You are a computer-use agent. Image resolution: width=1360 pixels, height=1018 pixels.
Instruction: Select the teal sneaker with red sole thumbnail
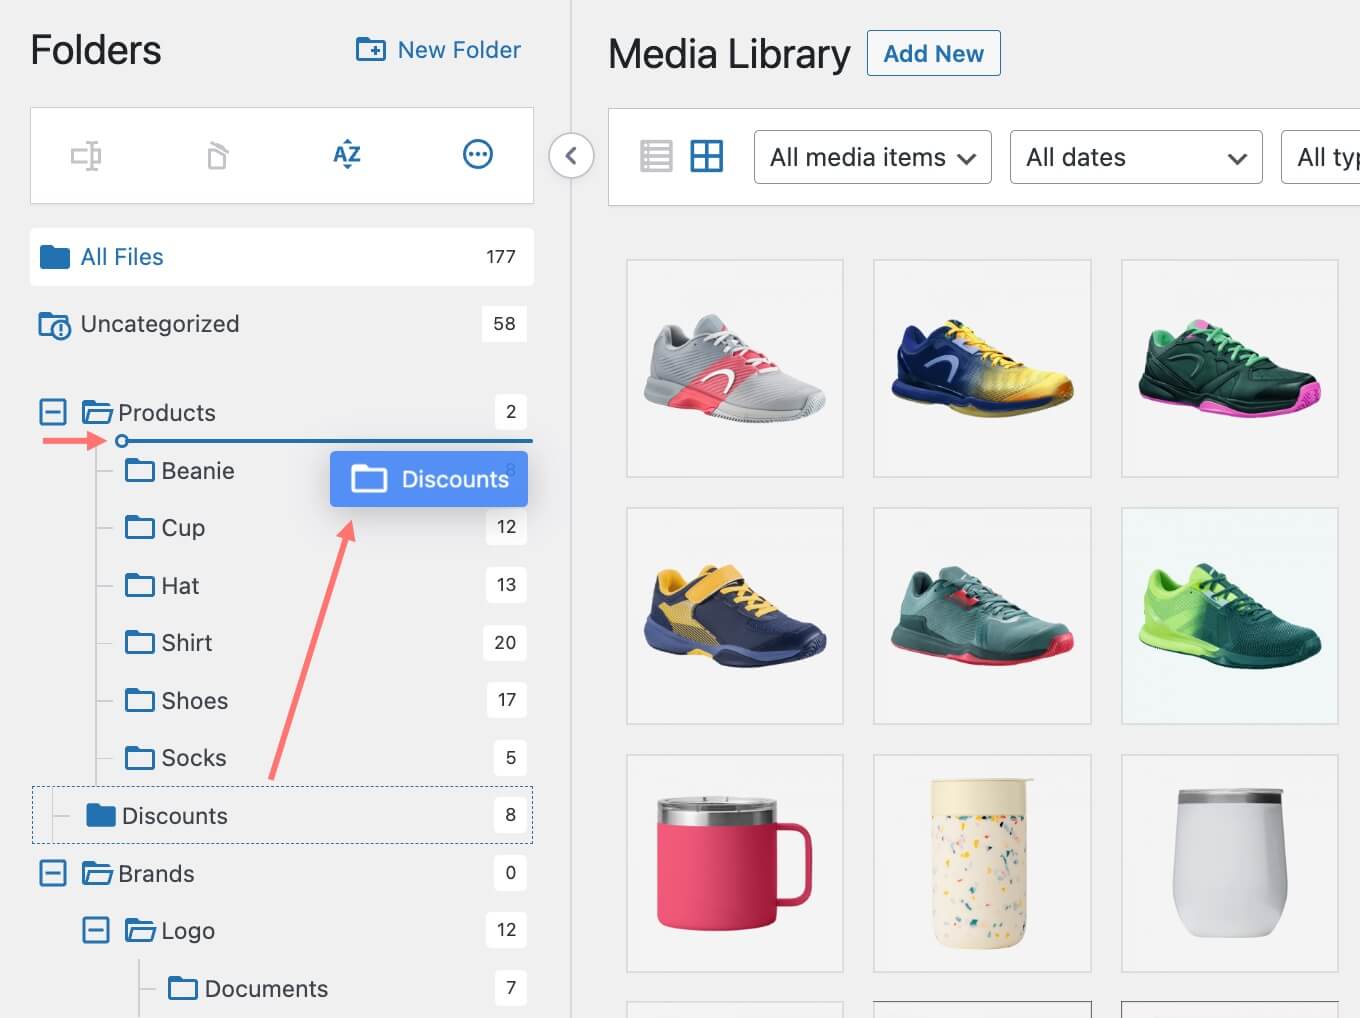pyautogui.click(x=982, y=616)
